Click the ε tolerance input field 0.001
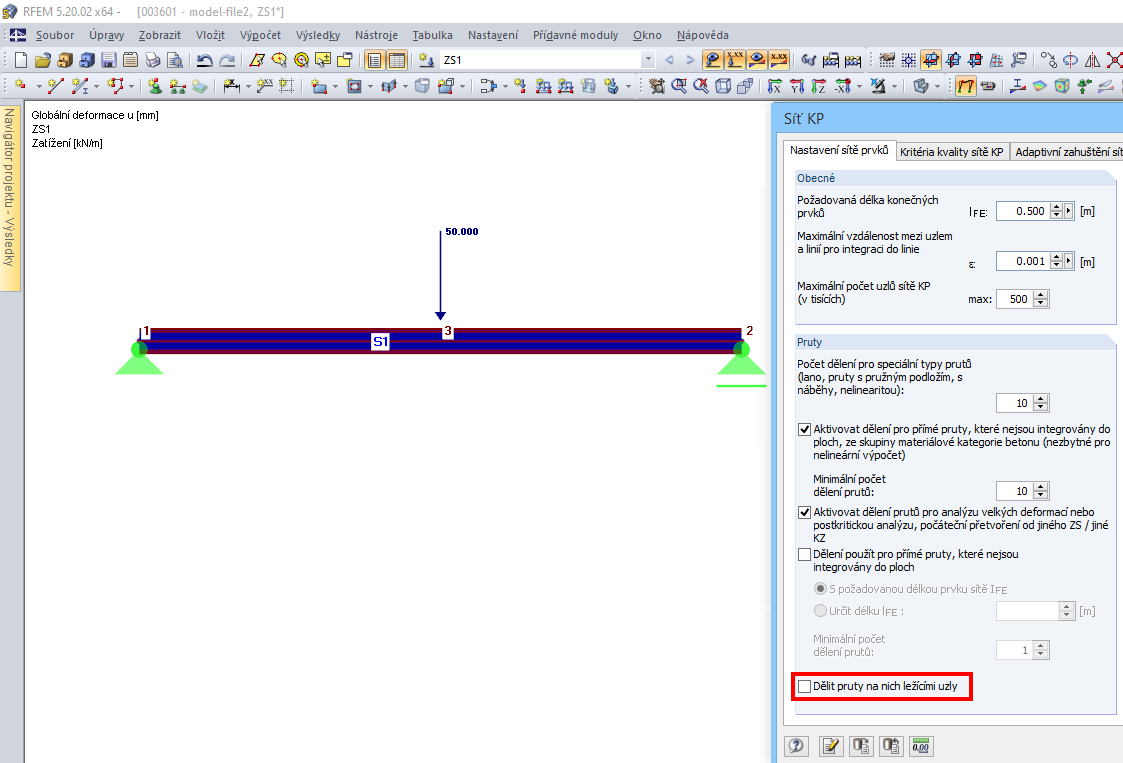Viewport: 1123px width, 763px height. pyautogui.click(x=1023, y=261)
